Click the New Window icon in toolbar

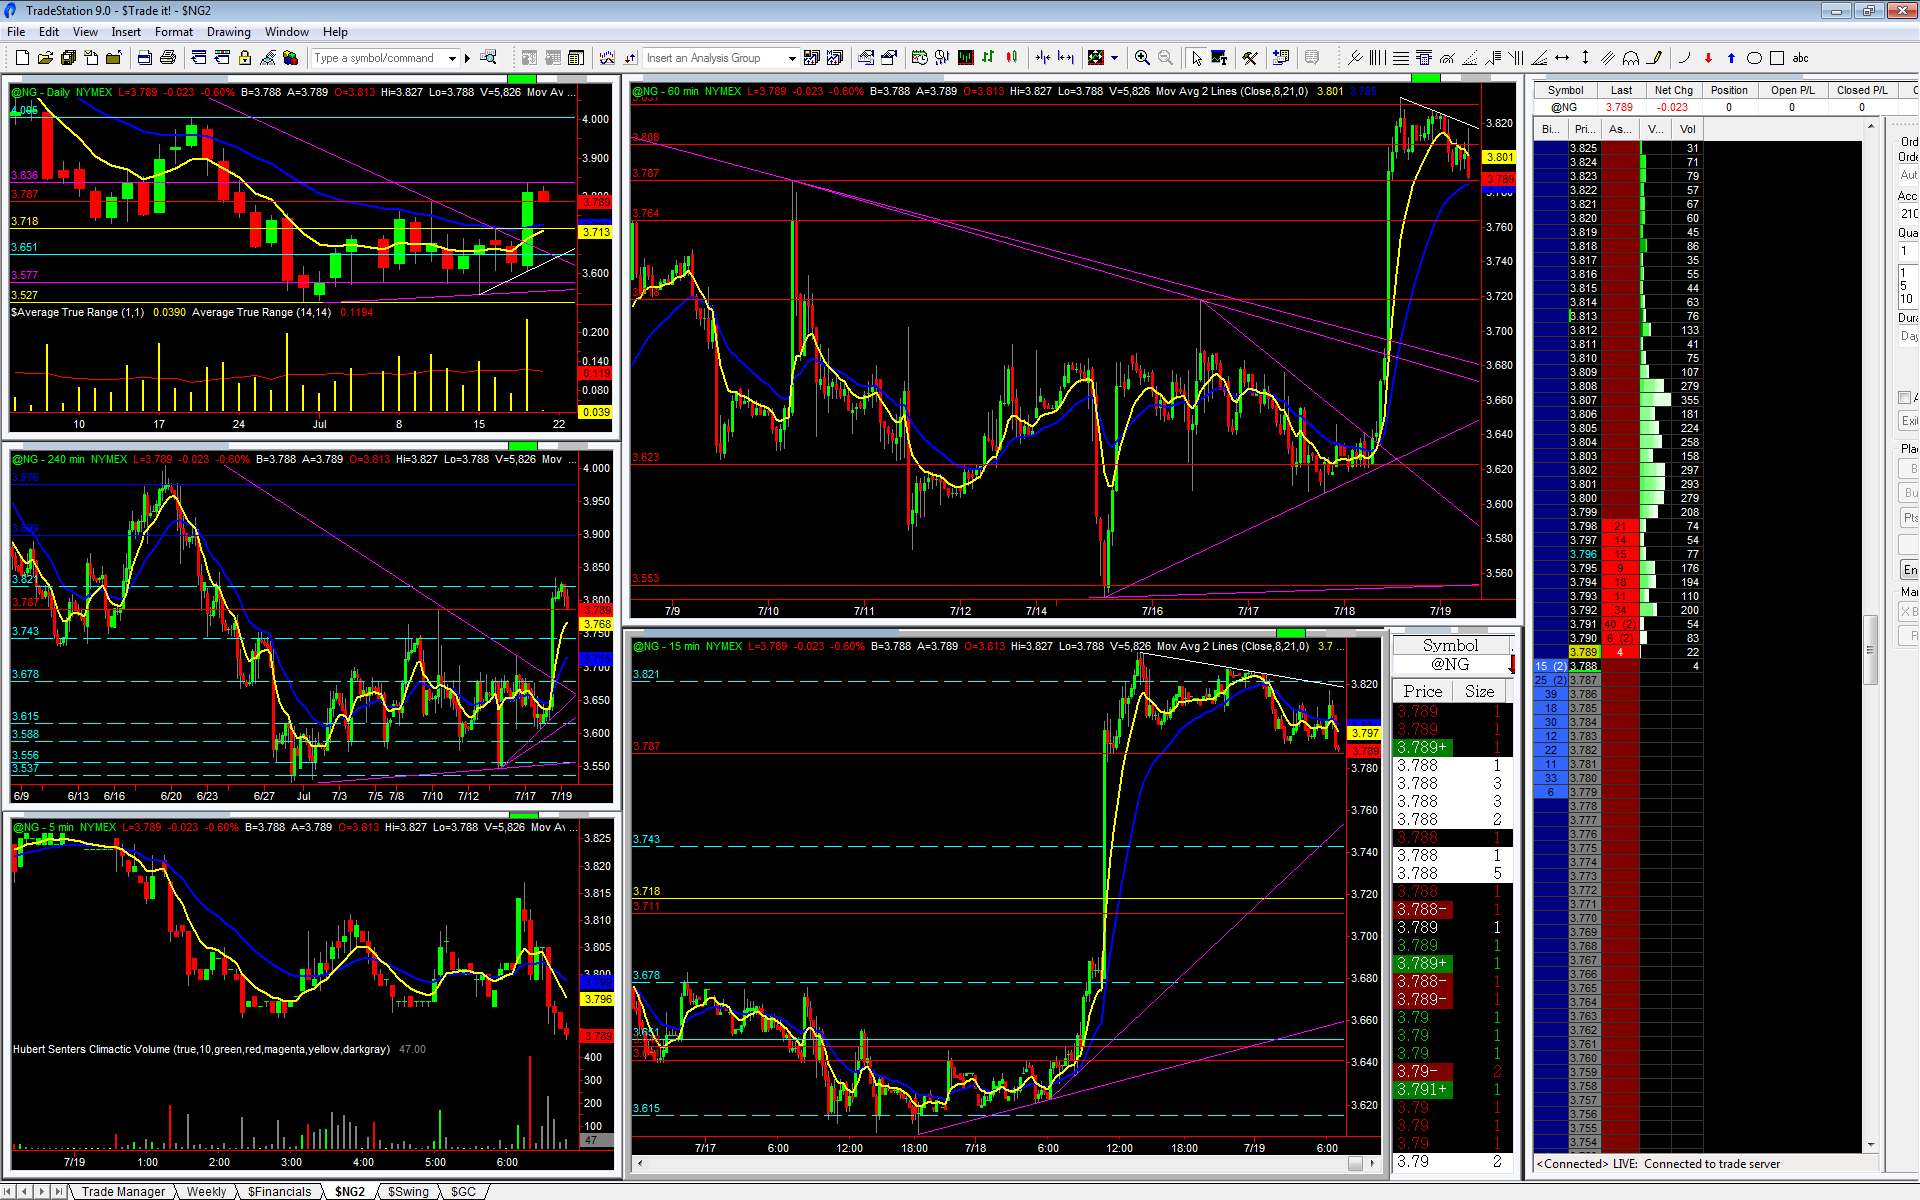coord(22,58)
